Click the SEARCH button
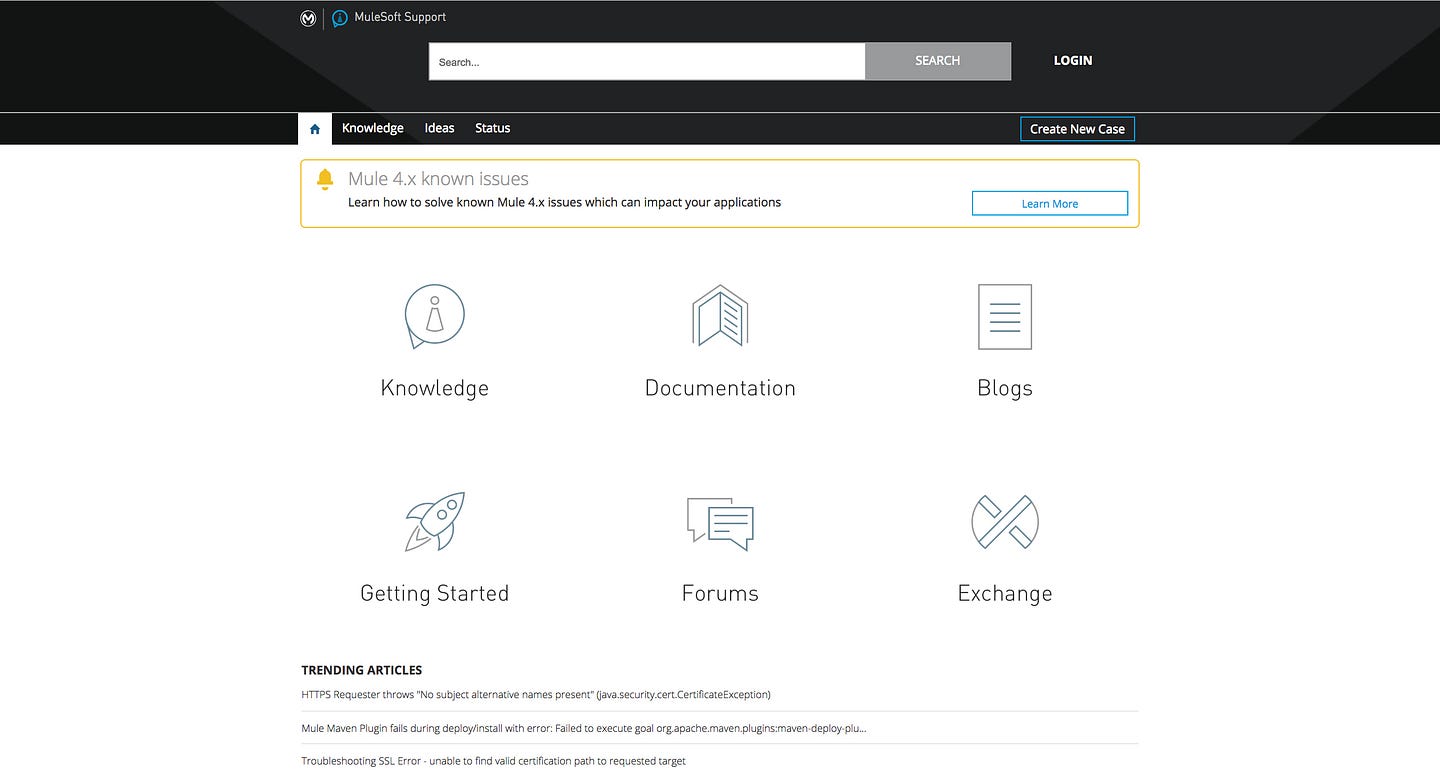 pyautogui.click(x=938, y=61)
